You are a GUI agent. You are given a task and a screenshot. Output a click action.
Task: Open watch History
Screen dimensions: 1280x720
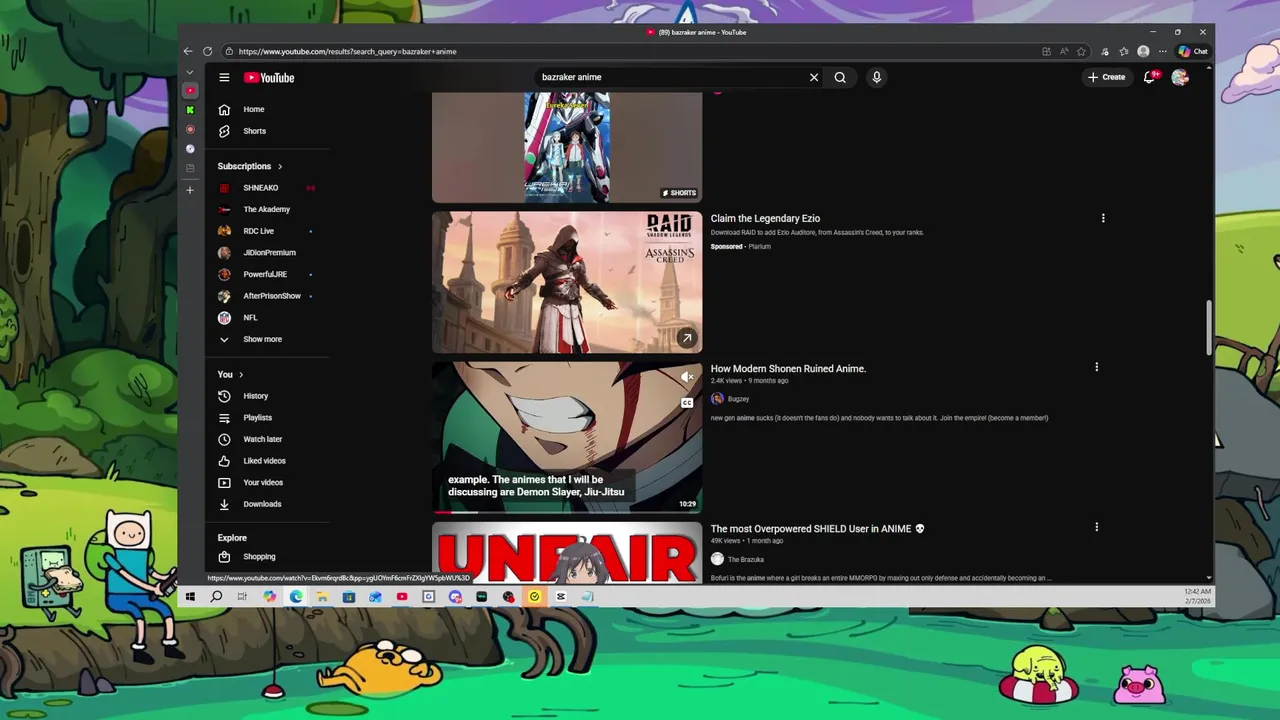(268, 396)
